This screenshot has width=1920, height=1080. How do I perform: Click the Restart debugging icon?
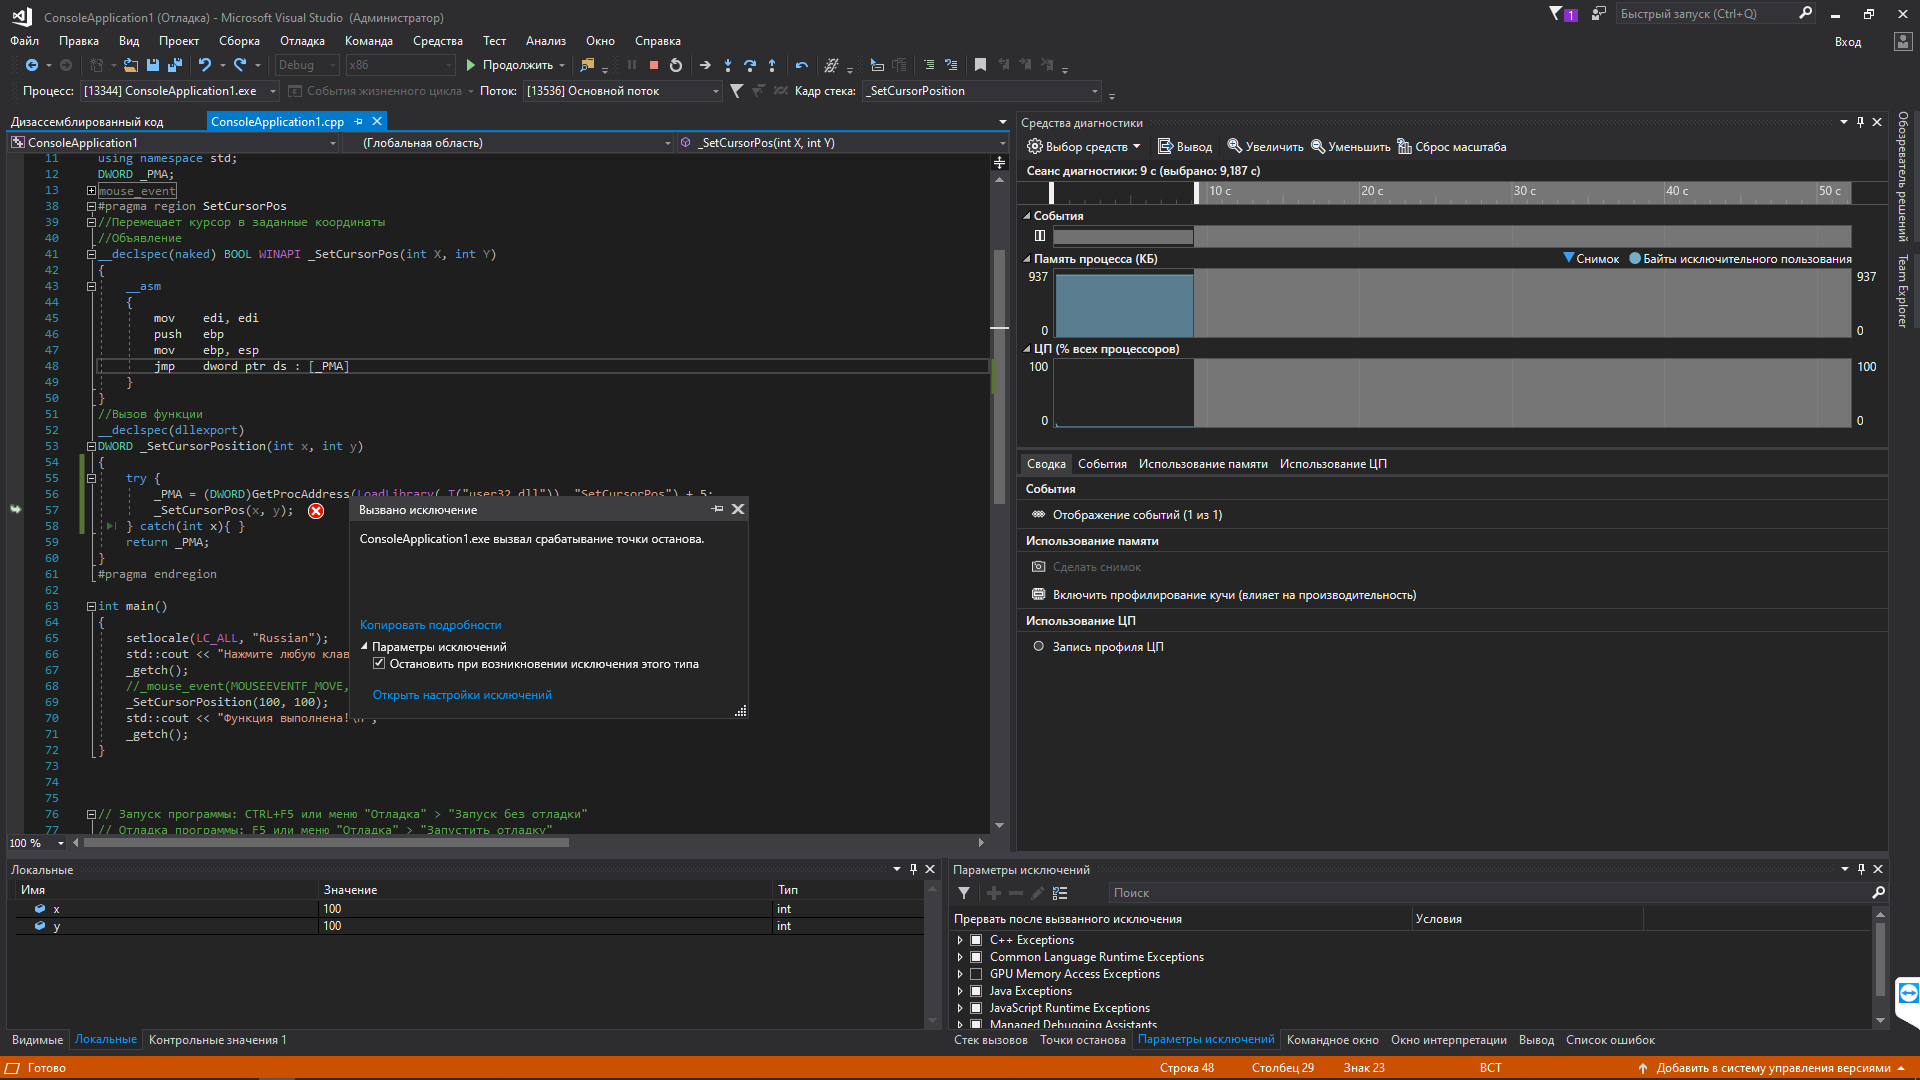[x=676, y=65]
